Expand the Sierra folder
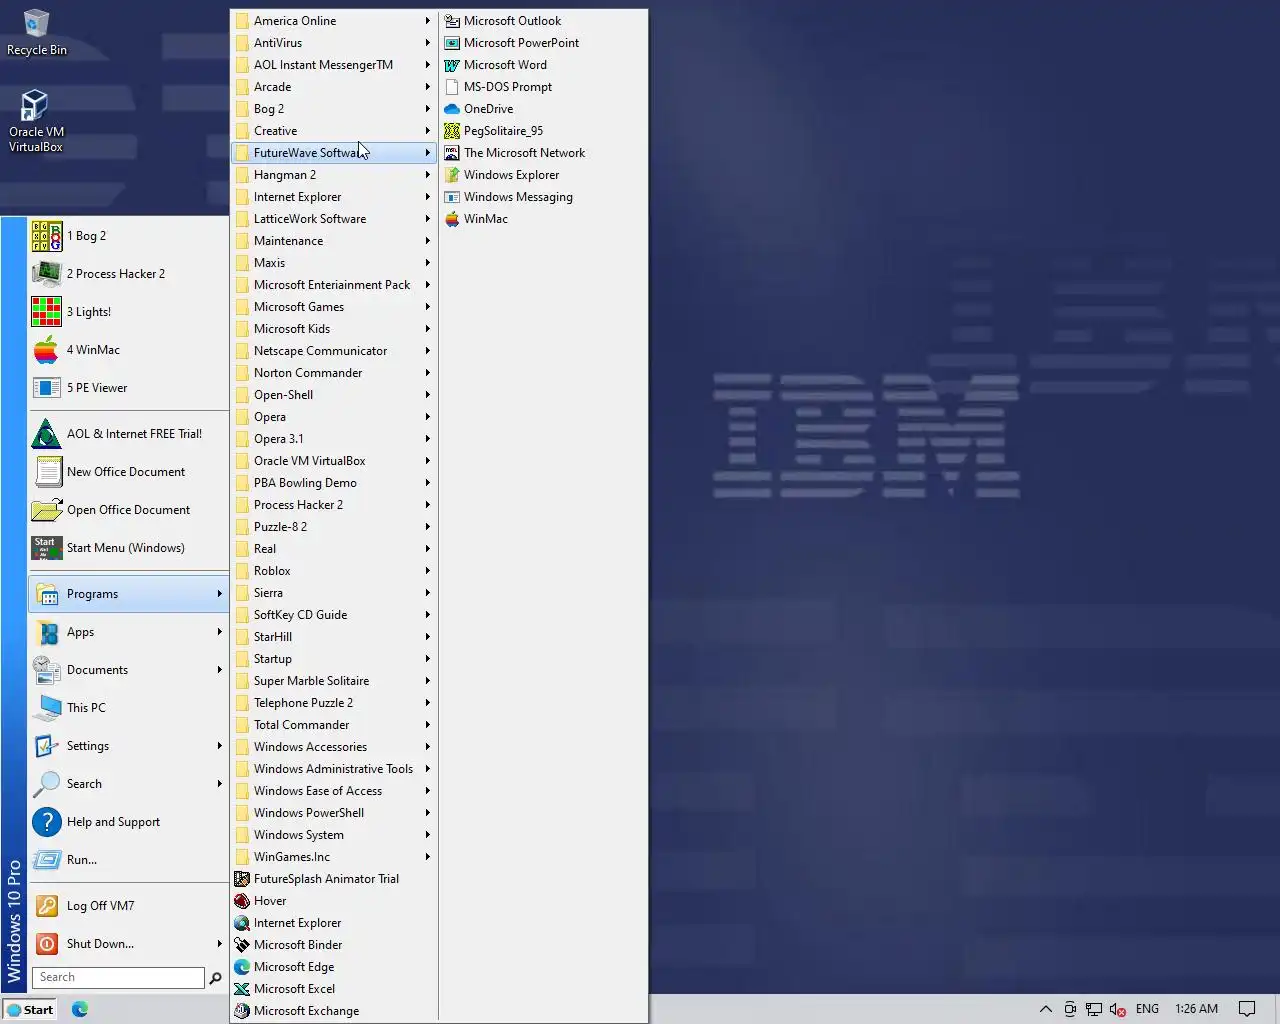 (x=334, y=593)
